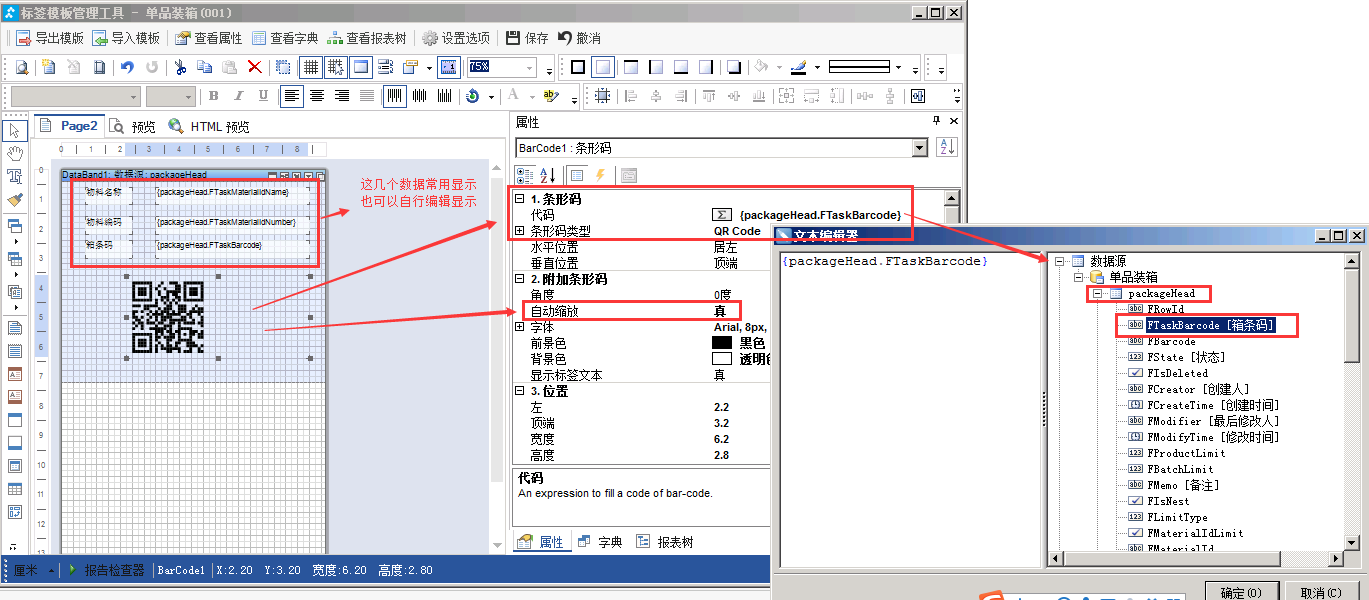Toggle the align to grid icon
Image resolution: width=1369 pixels, height=600 pixels.
click(336, 67)
